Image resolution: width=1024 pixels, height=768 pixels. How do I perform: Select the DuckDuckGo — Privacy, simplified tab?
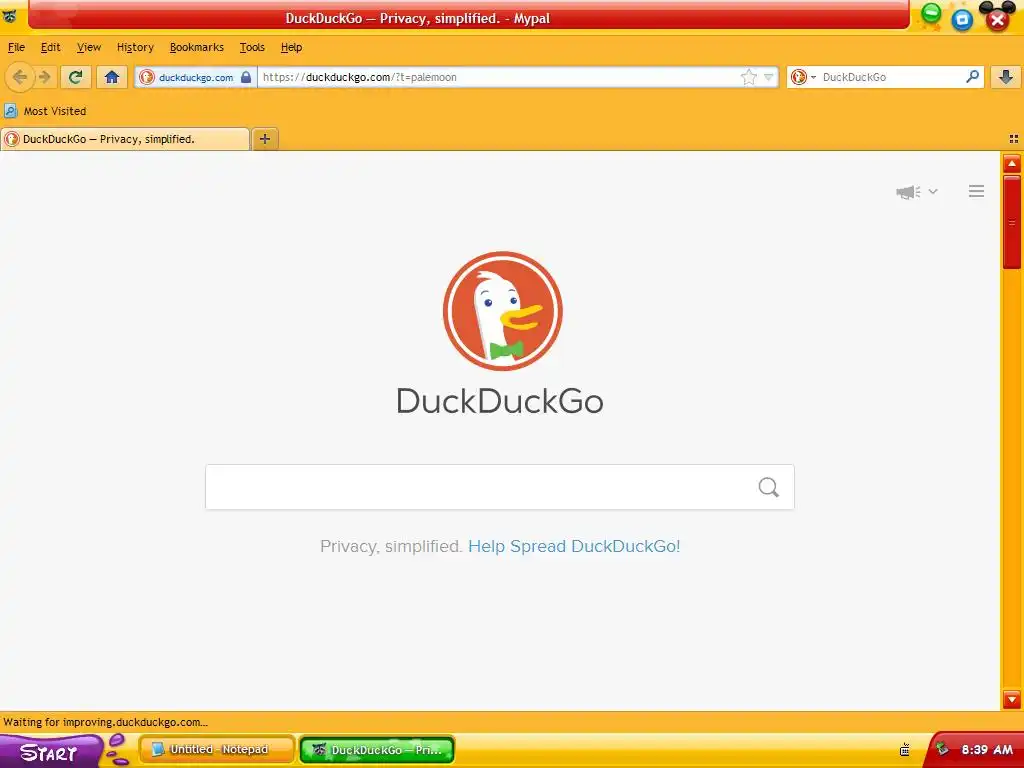[125, 139]
